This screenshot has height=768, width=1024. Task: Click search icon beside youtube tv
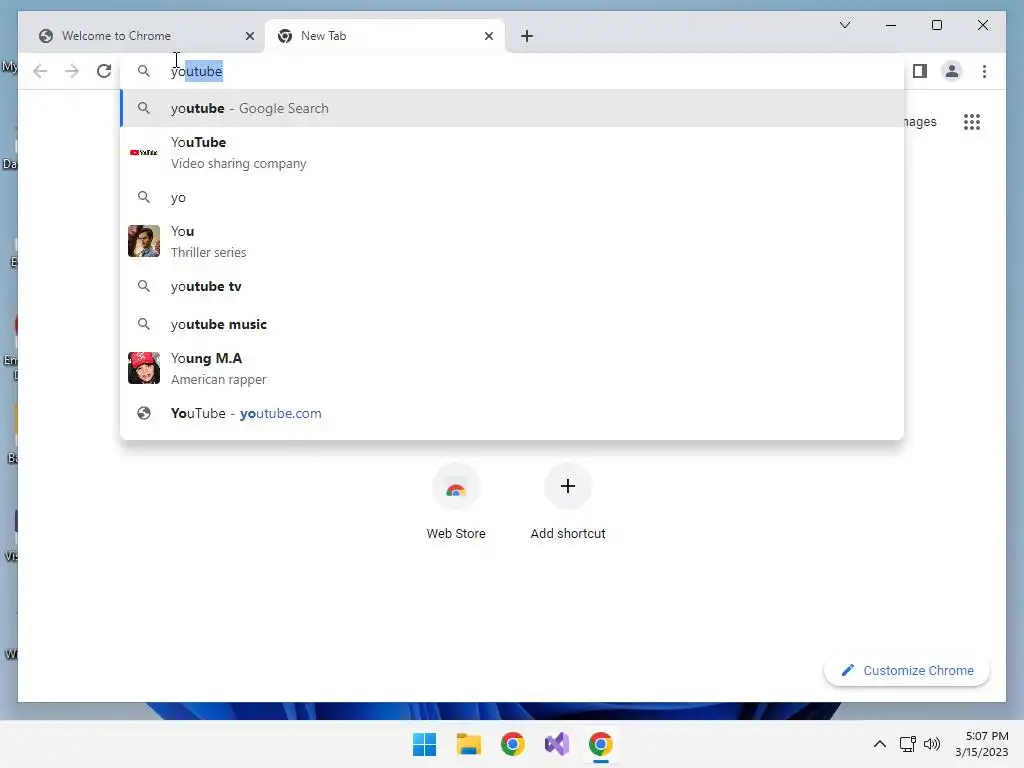coord(144,286)
